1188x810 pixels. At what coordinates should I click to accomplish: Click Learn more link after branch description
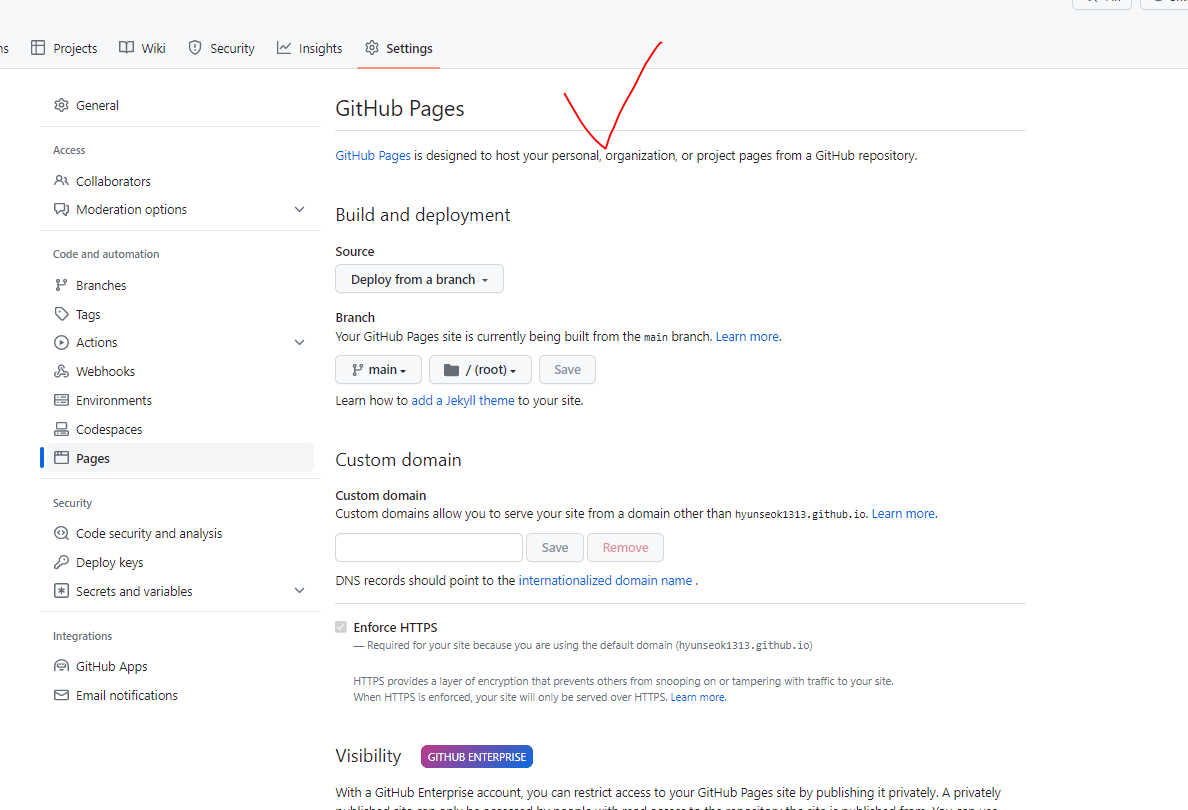click(747, 336)
